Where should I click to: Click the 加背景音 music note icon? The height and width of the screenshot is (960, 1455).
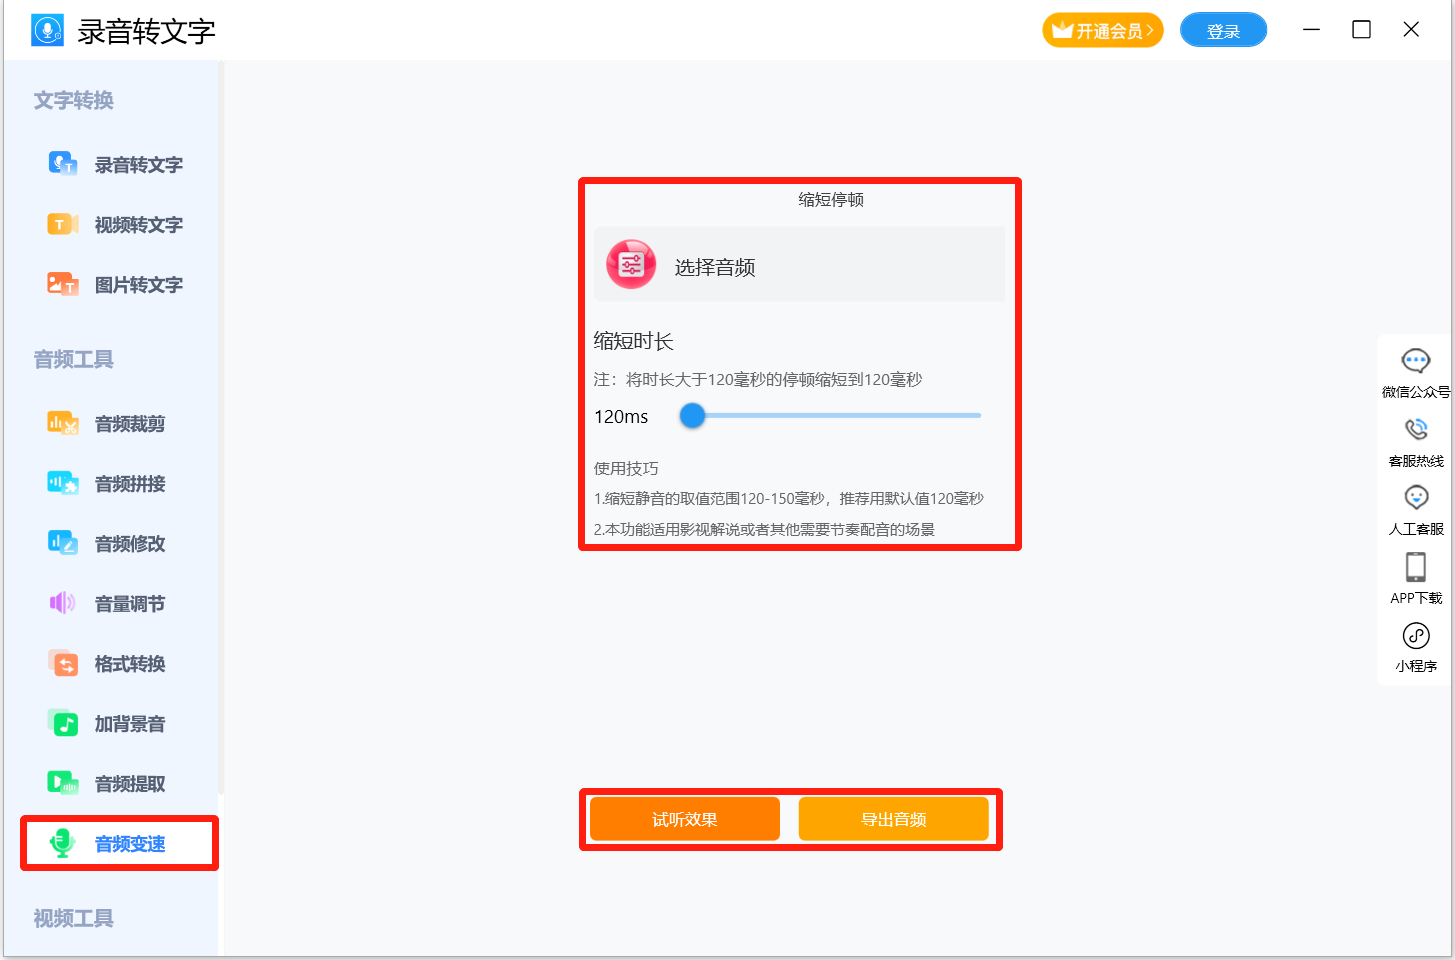click(x=63, y=723)
